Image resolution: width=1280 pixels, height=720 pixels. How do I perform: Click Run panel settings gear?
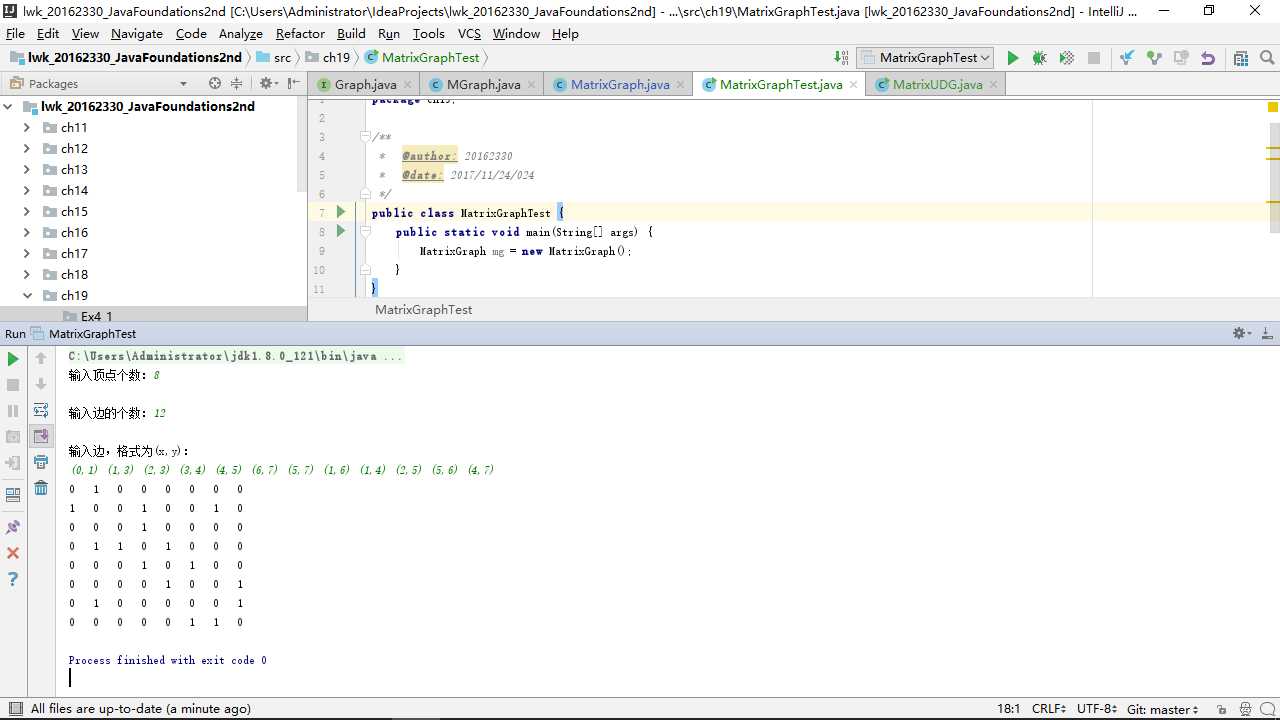[x=1241, y=333]
